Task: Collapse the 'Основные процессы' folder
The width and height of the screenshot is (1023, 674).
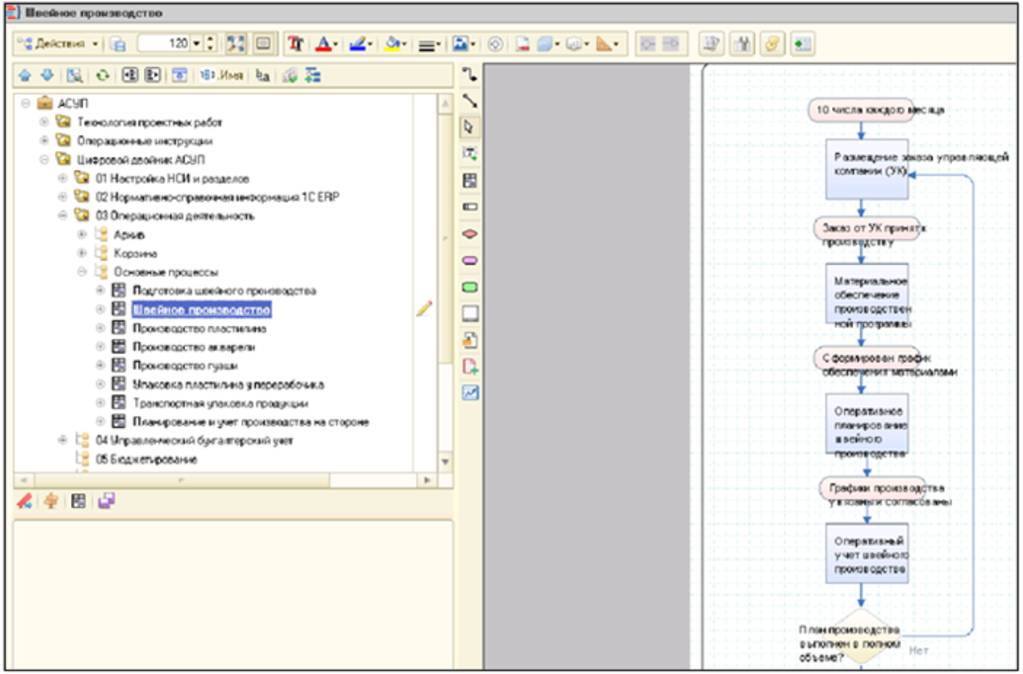Action: (x=83, y=272)
